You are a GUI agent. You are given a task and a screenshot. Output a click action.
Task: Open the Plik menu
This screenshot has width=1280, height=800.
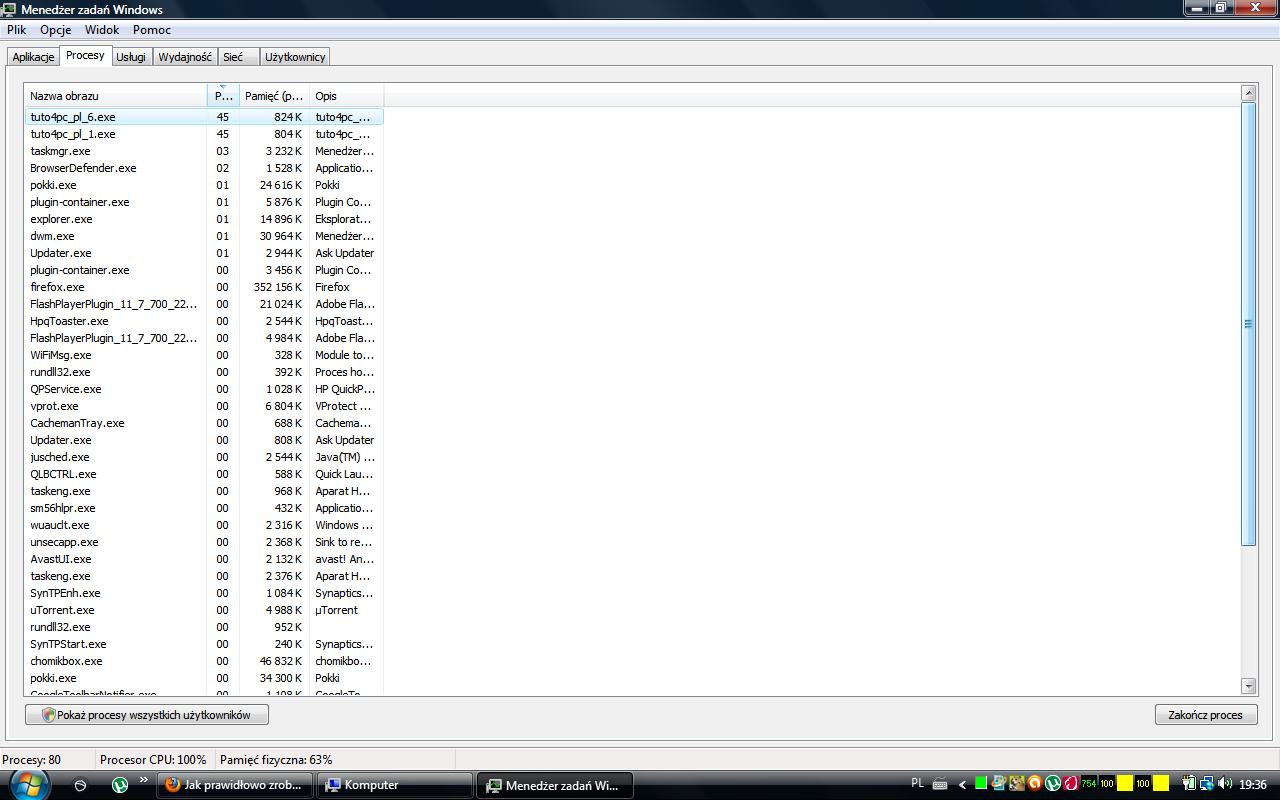tap(16, 30)
